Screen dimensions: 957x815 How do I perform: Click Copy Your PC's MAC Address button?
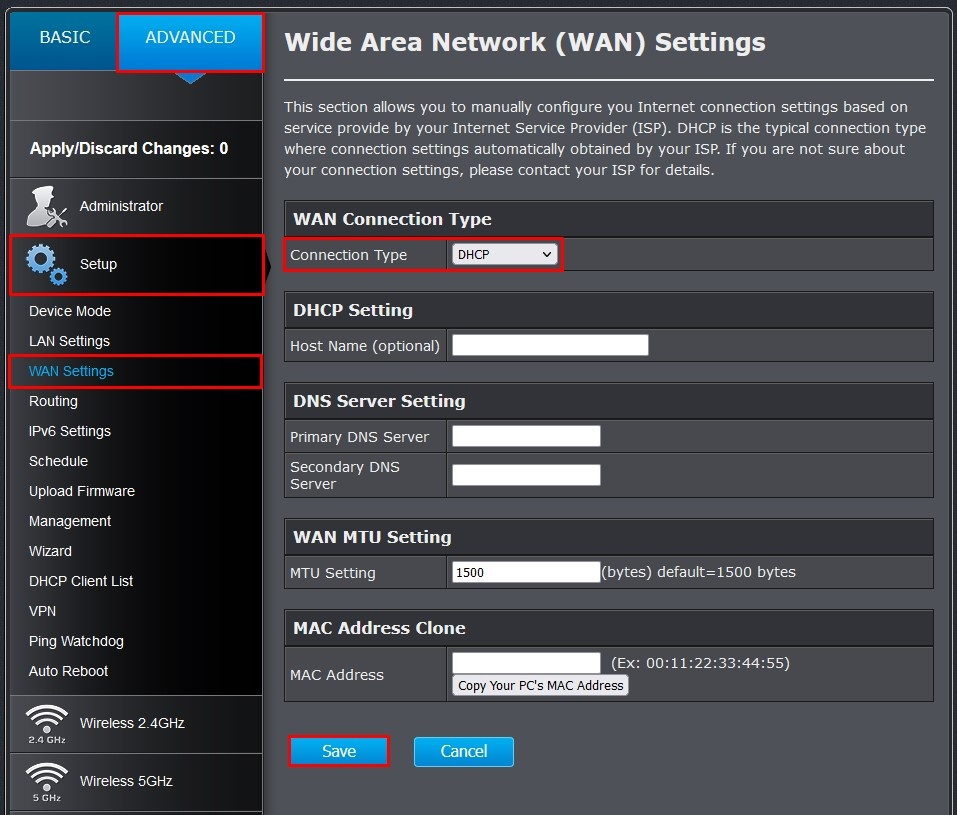click(x=540, y=685)
